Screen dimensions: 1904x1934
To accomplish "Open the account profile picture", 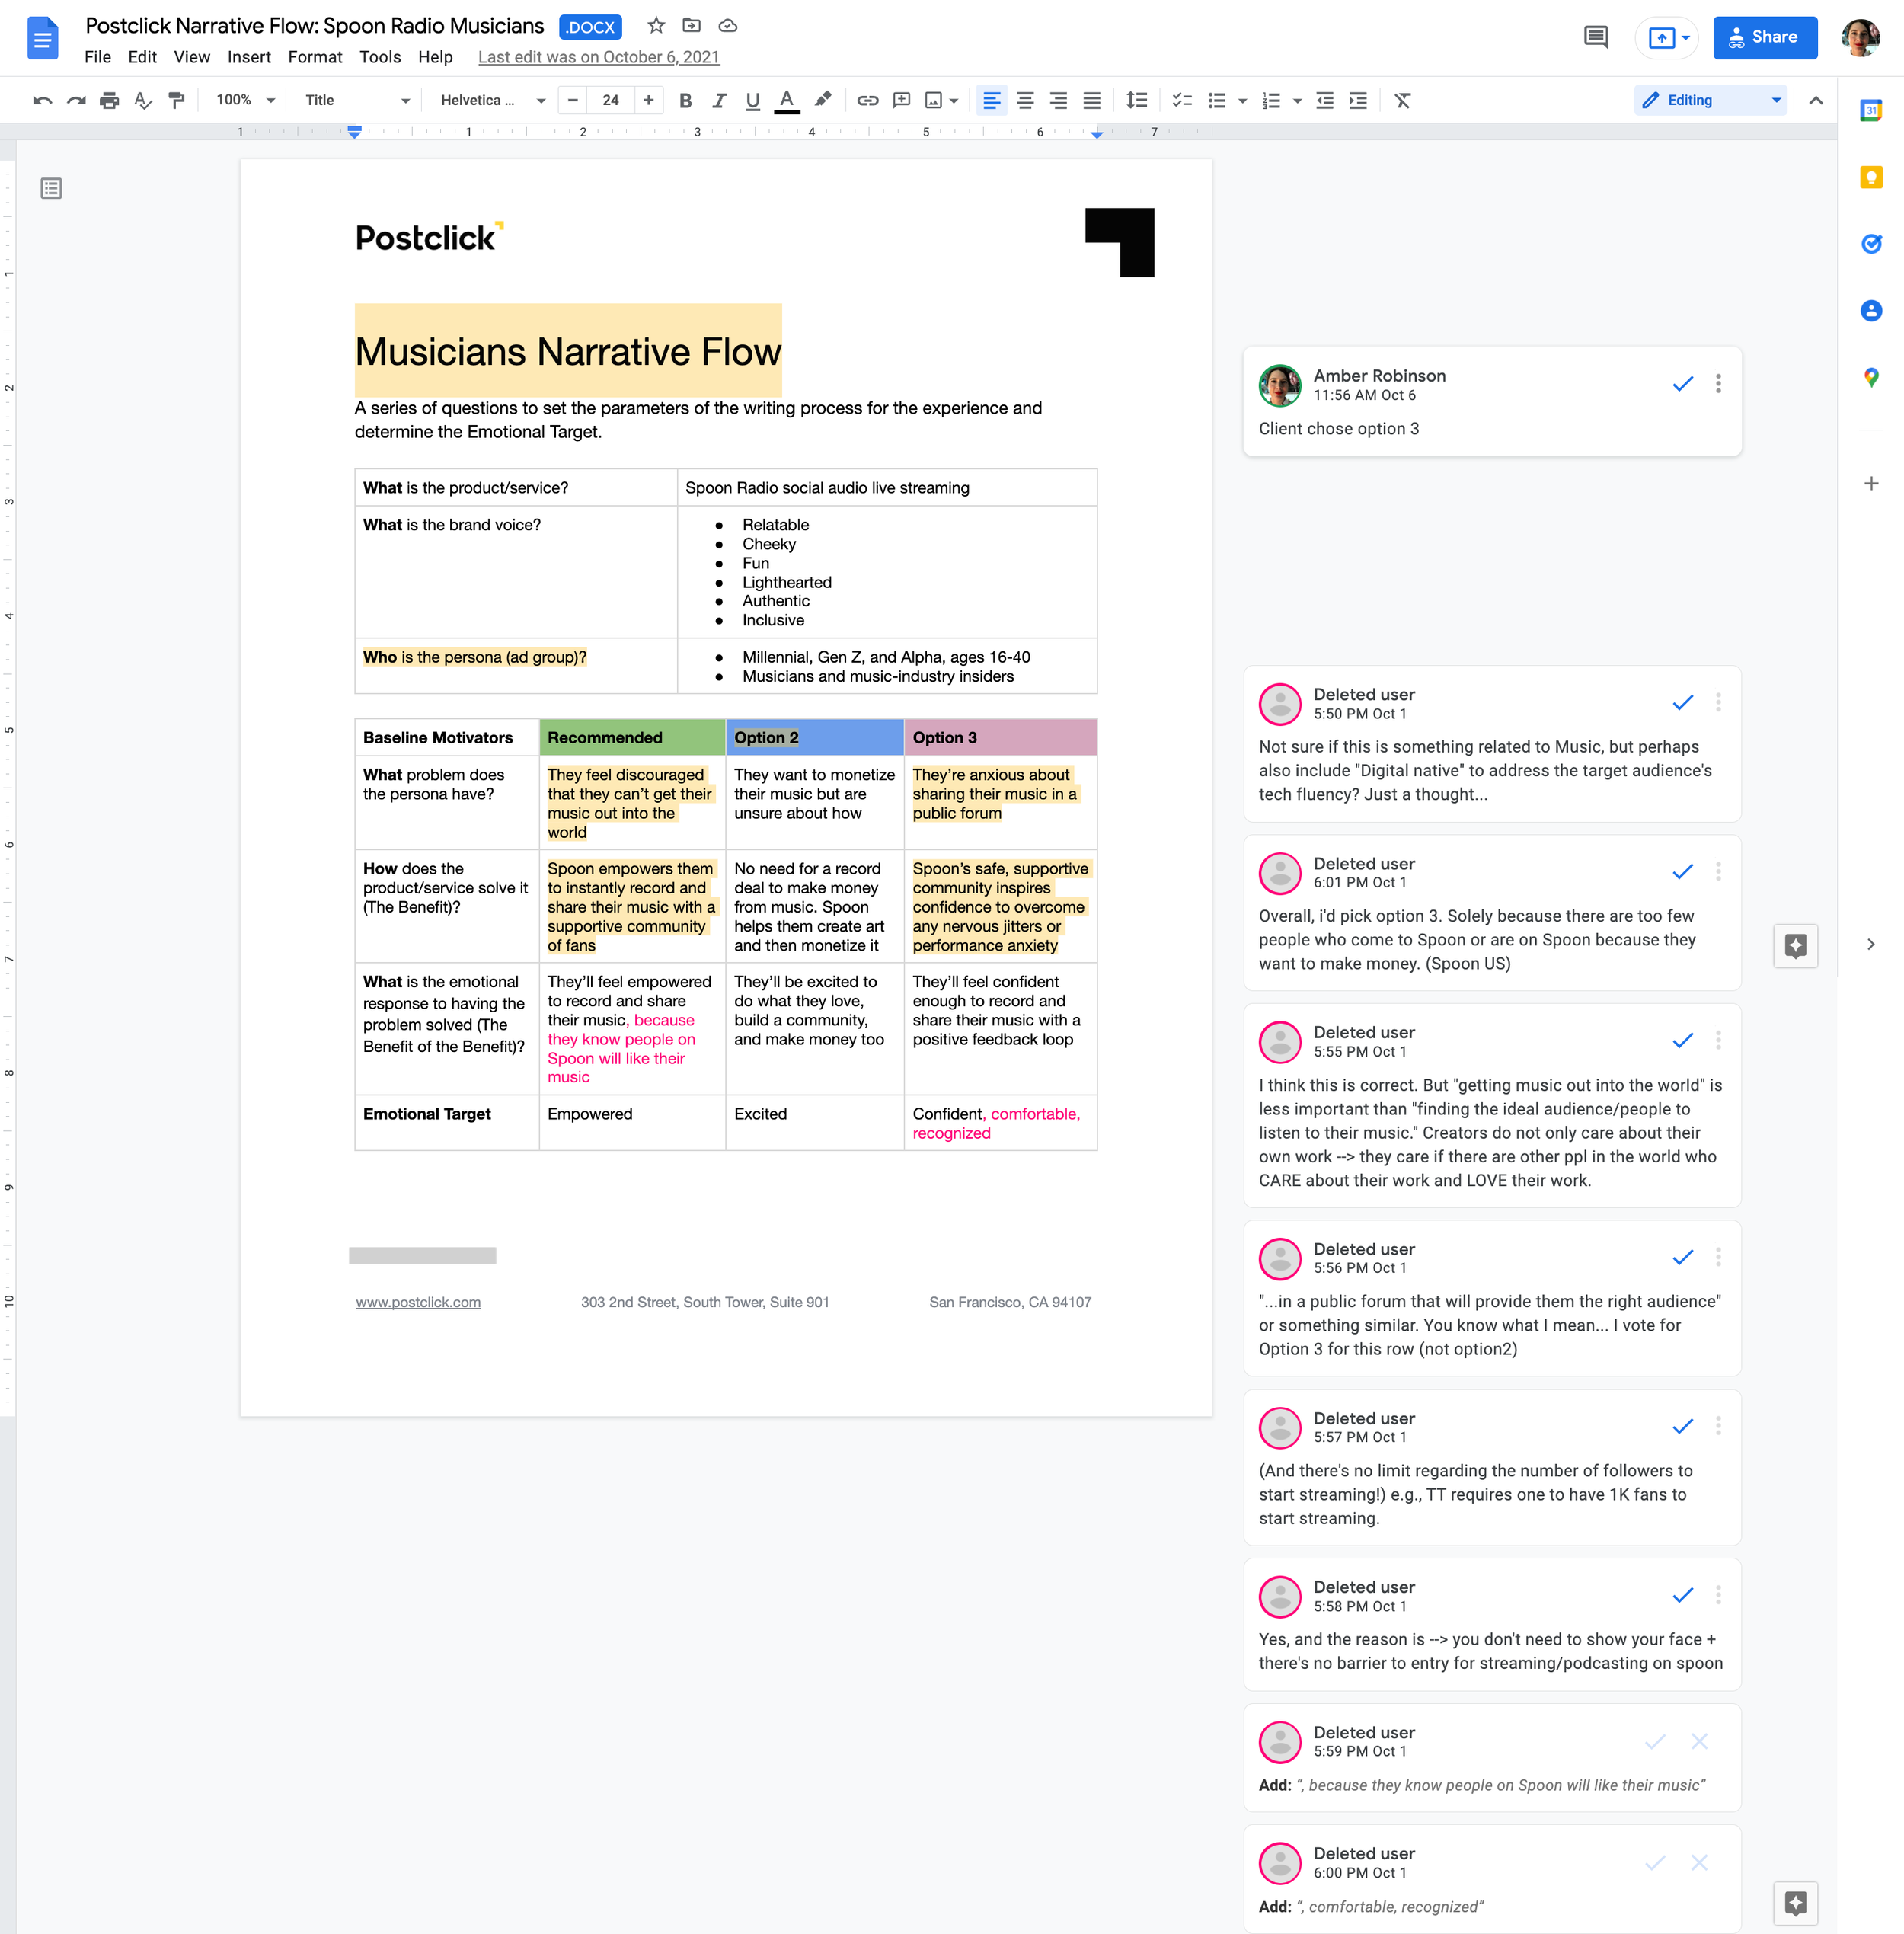I will [x=1860, y=38].
